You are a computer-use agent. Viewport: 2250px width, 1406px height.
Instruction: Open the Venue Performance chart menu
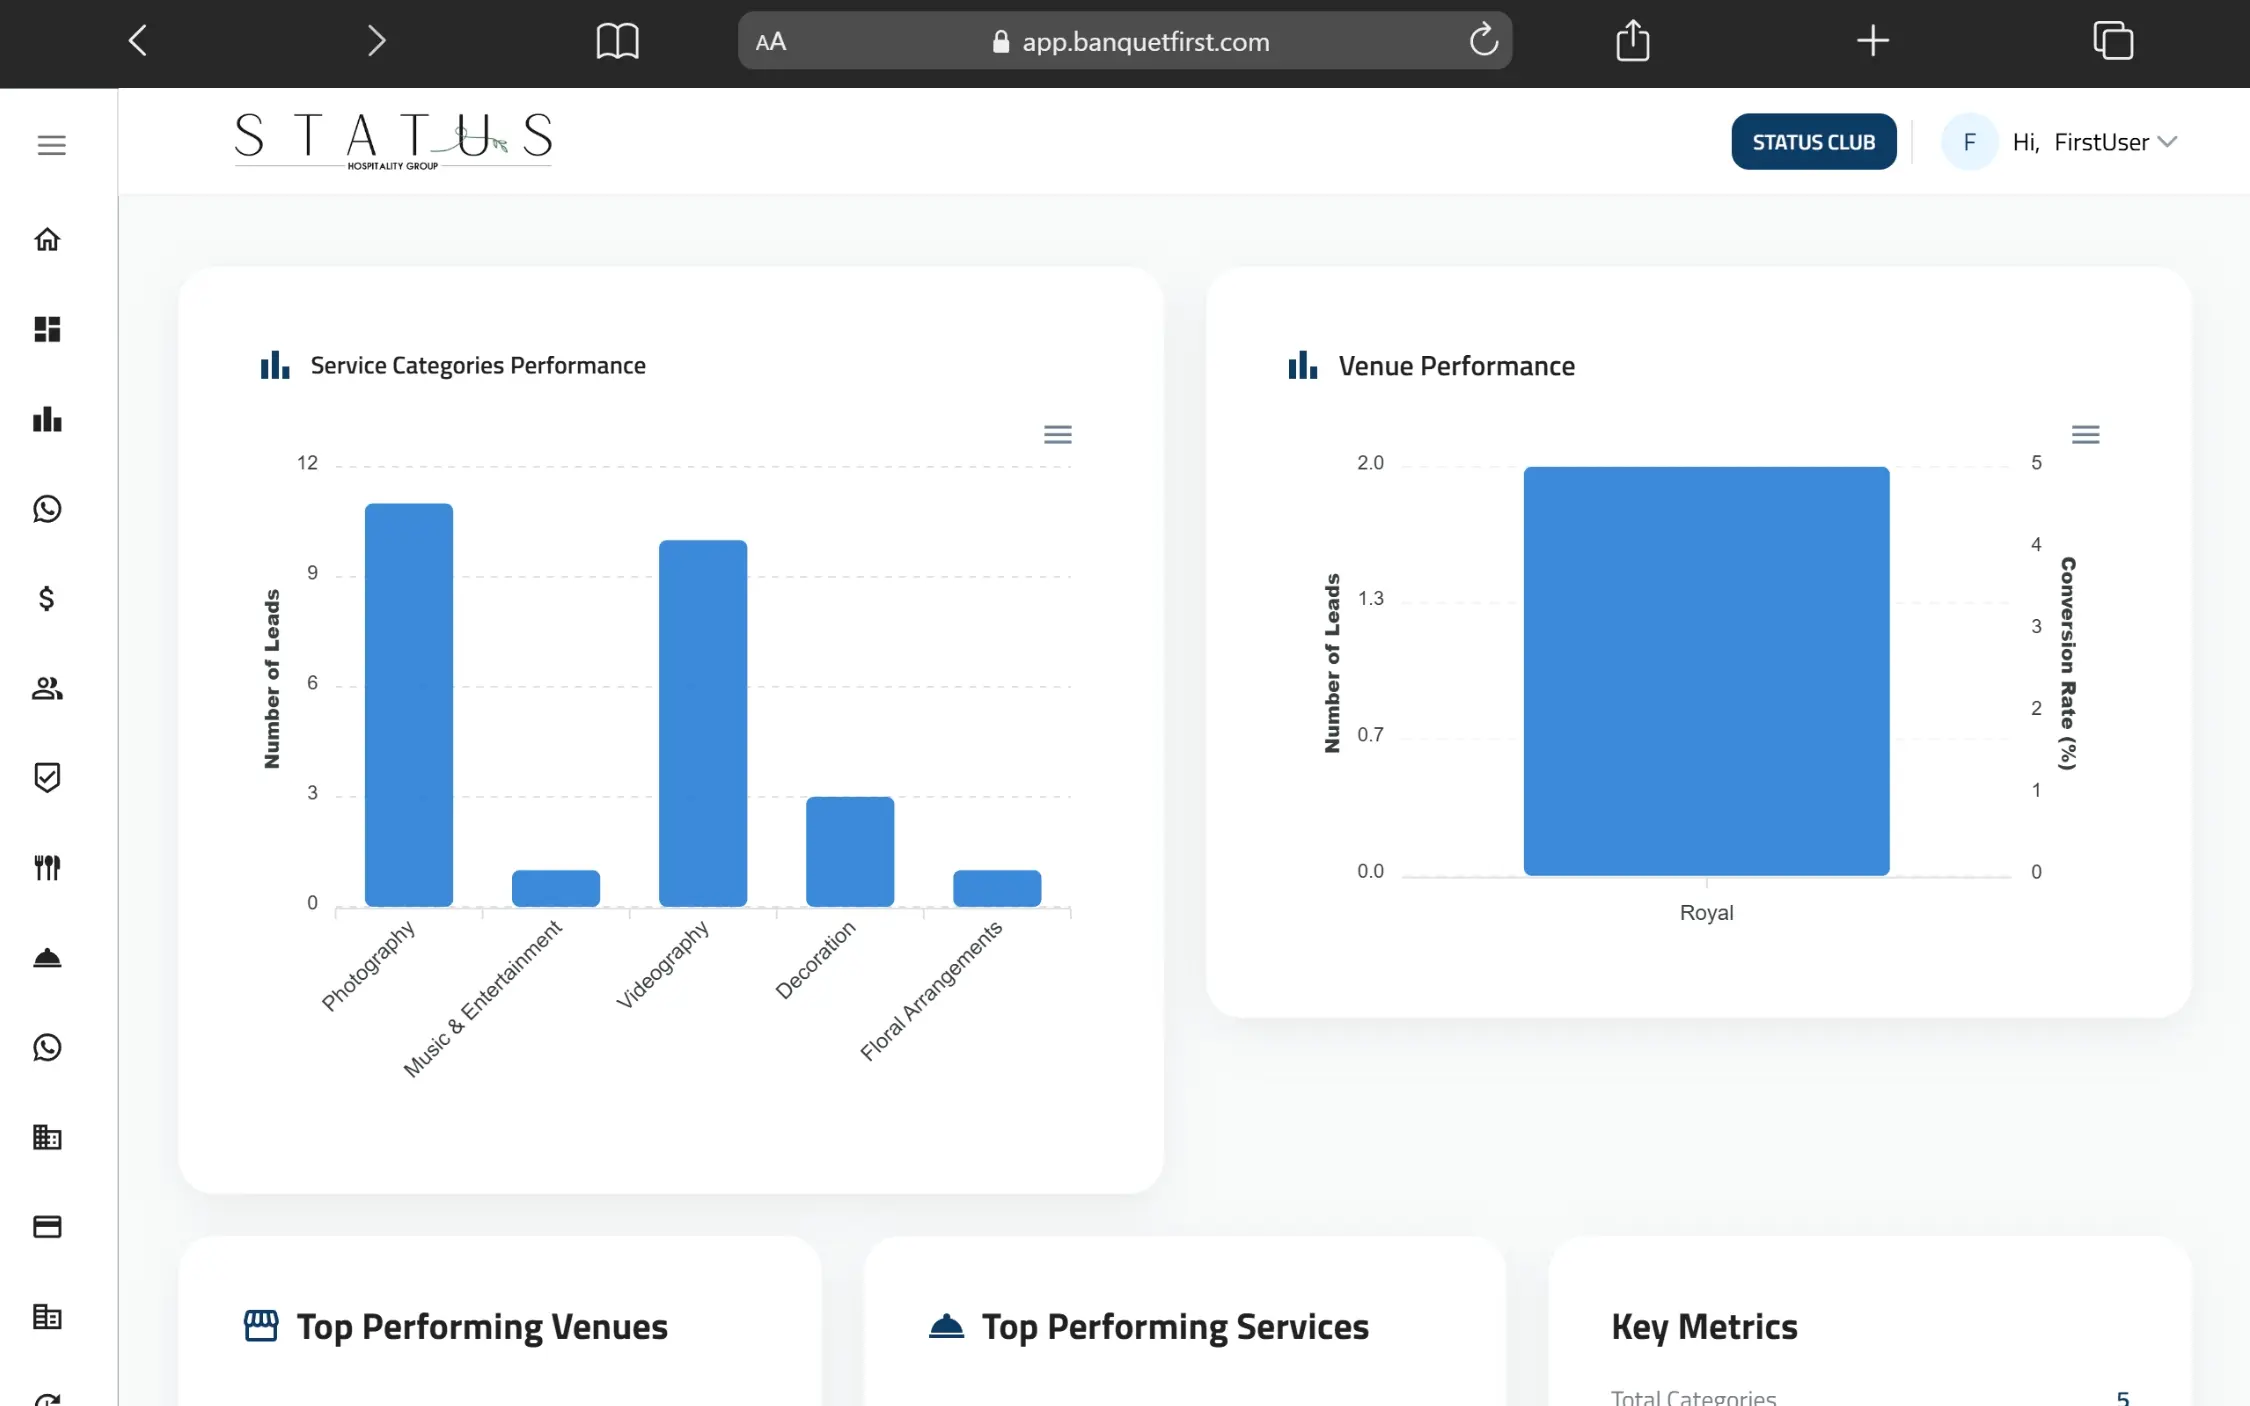2086,434
